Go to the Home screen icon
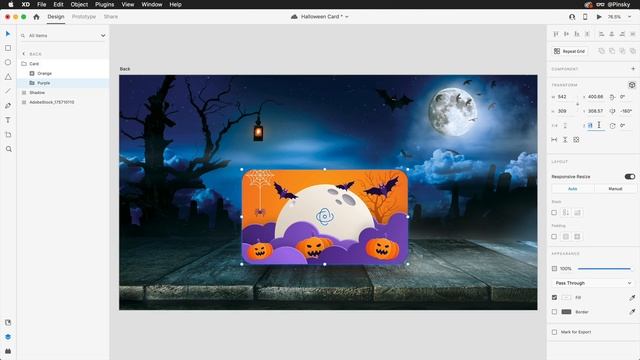The image size is (640, 360). (x=36, y=17)
